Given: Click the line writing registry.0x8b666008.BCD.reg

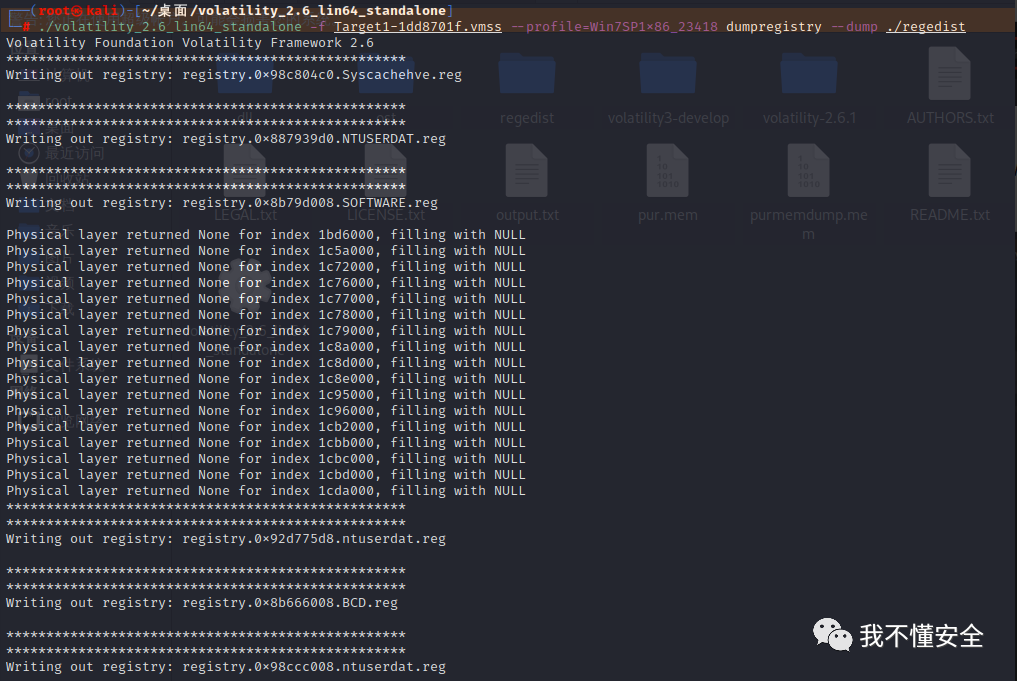Looking at the screenshot, I should [202, 603].
